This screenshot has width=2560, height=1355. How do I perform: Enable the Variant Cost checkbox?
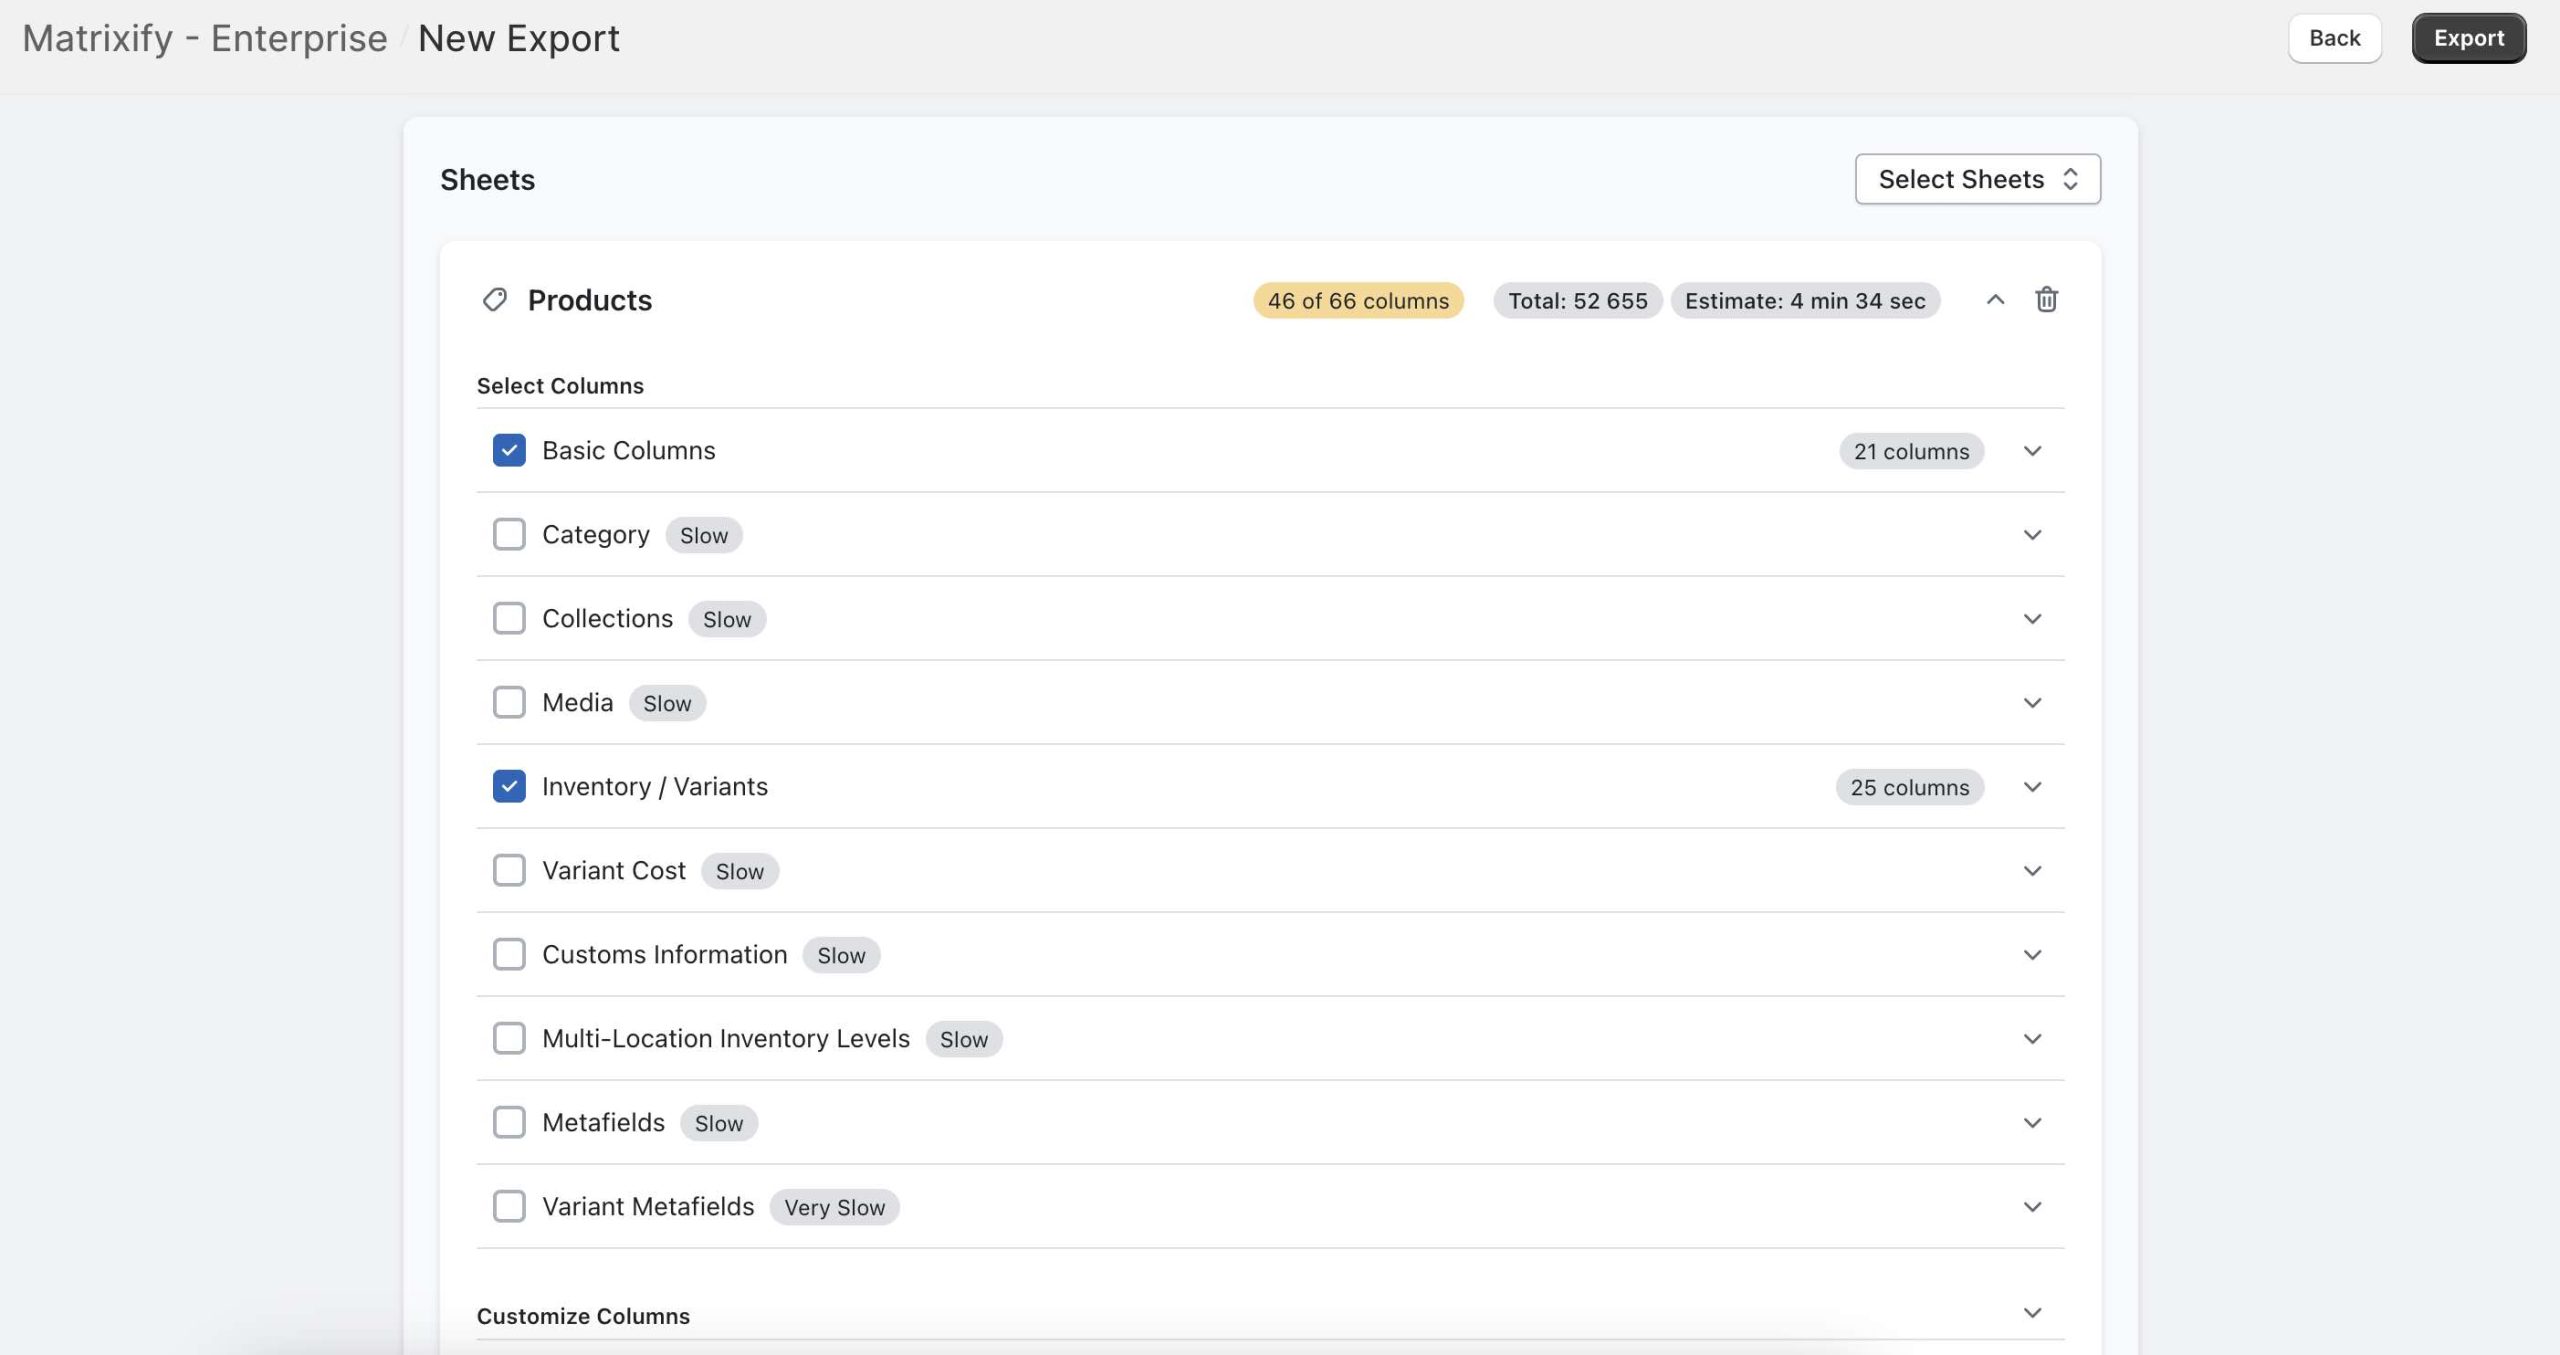click(x=509, y=870)
